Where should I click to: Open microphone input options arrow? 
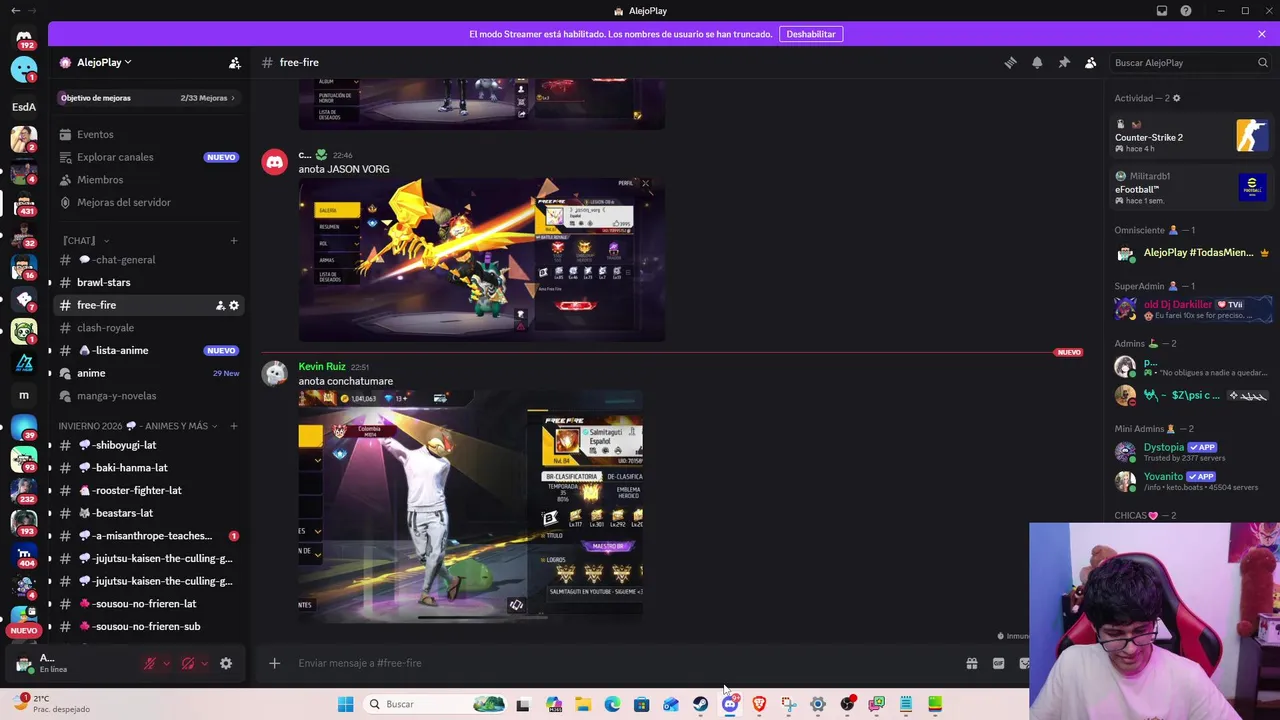166,663
